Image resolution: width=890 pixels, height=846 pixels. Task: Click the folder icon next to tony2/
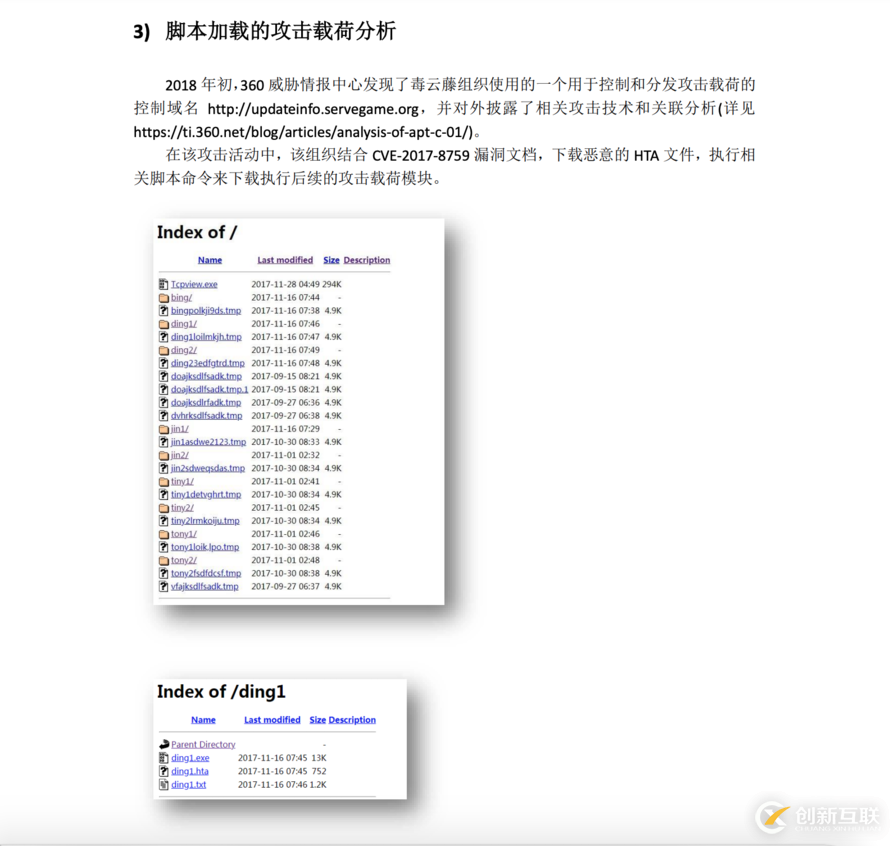click(x=166, y=560)
